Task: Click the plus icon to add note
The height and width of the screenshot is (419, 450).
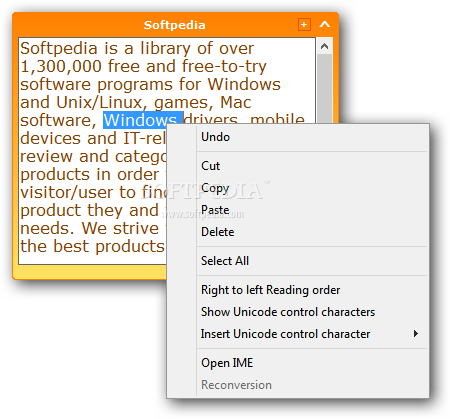Action: tap(304, 25)
